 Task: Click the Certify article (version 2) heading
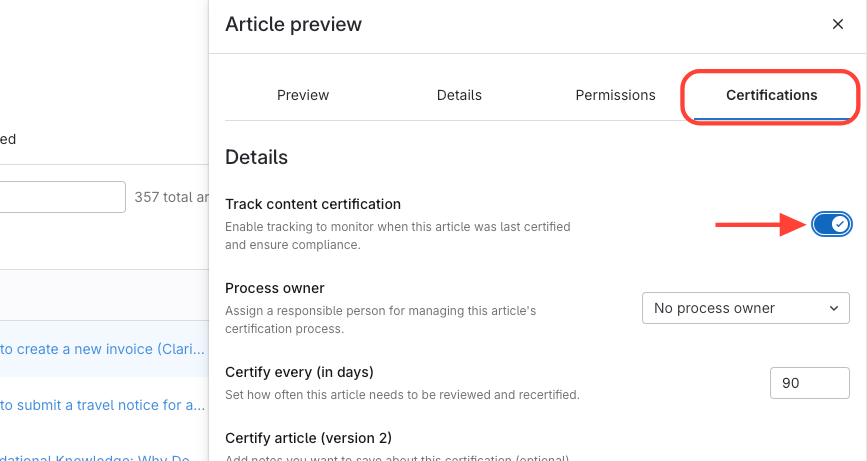click(308, 438)
